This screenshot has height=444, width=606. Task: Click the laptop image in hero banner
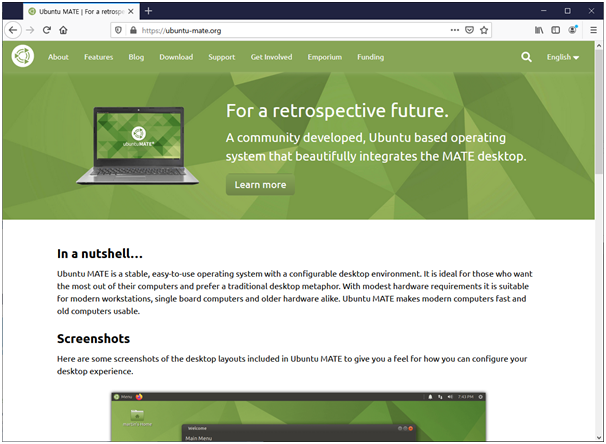click(x=138, y=145)
